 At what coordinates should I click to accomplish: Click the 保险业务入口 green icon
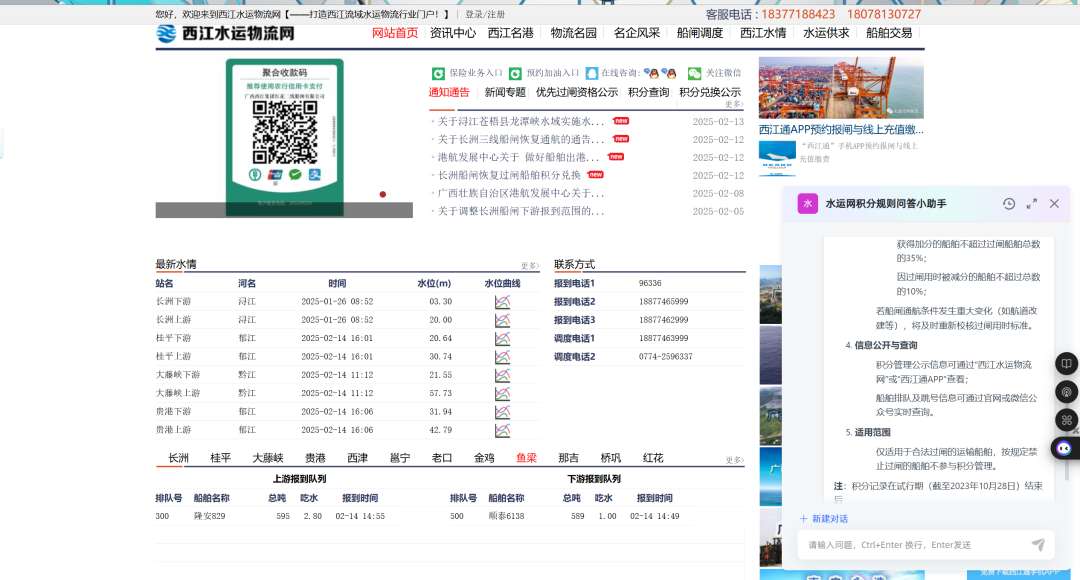(438, 73)
